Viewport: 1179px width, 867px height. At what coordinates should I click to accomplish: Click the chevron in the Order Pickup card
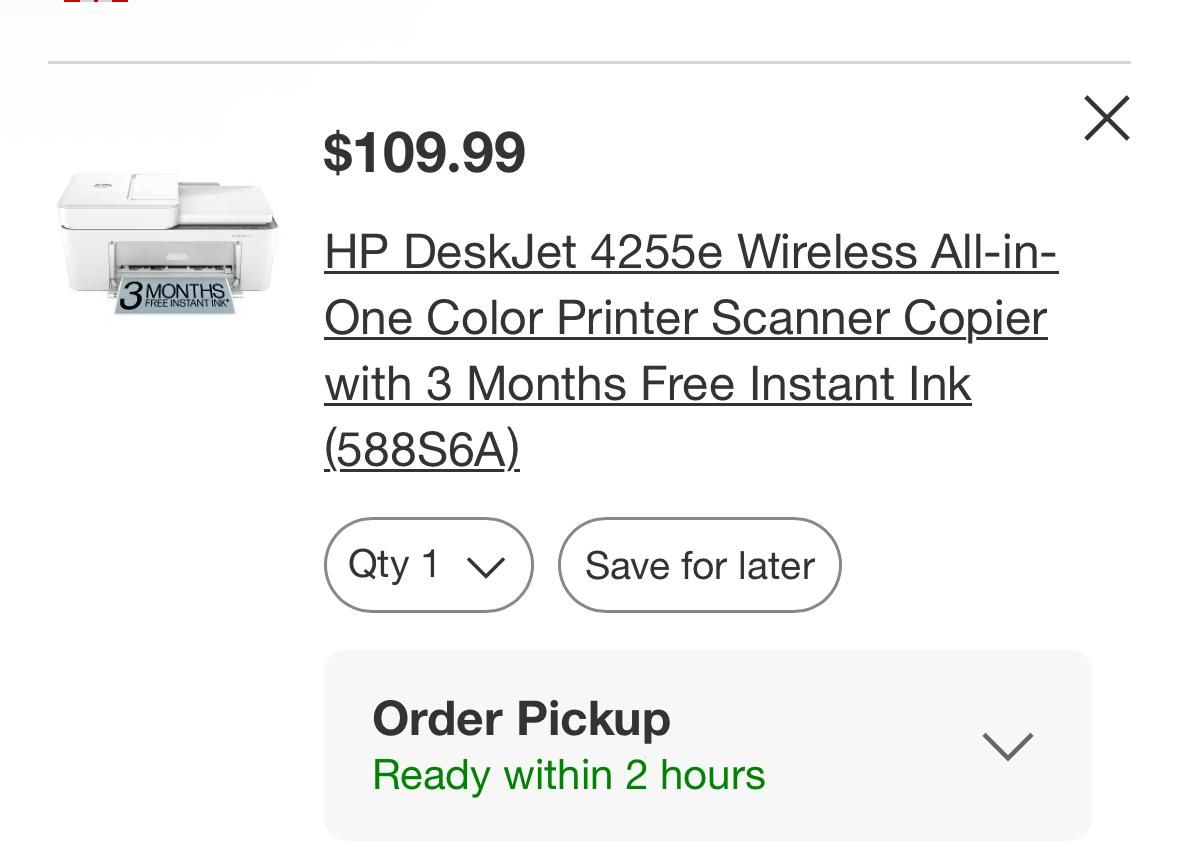pos(1007,746)
